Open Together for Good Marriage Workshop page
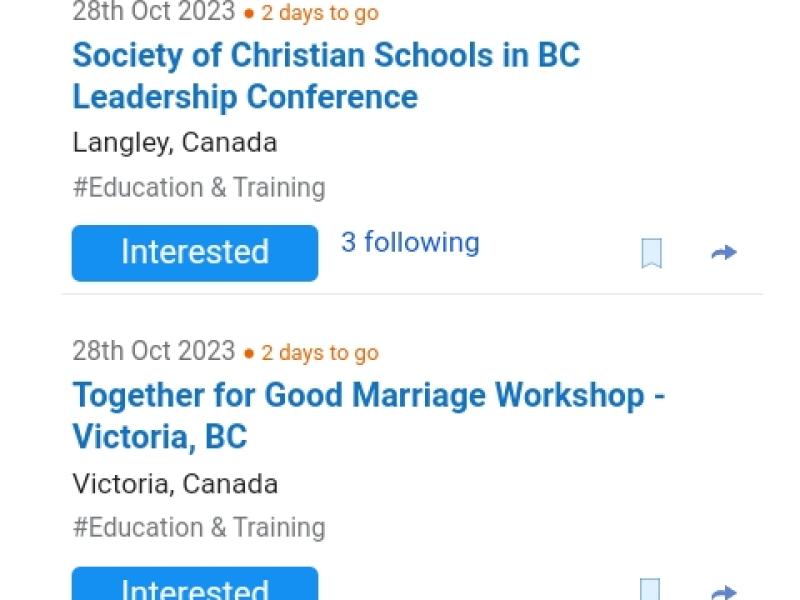Image resolution: width=800 pixels, height=600 pixels. tap(368, 415)
